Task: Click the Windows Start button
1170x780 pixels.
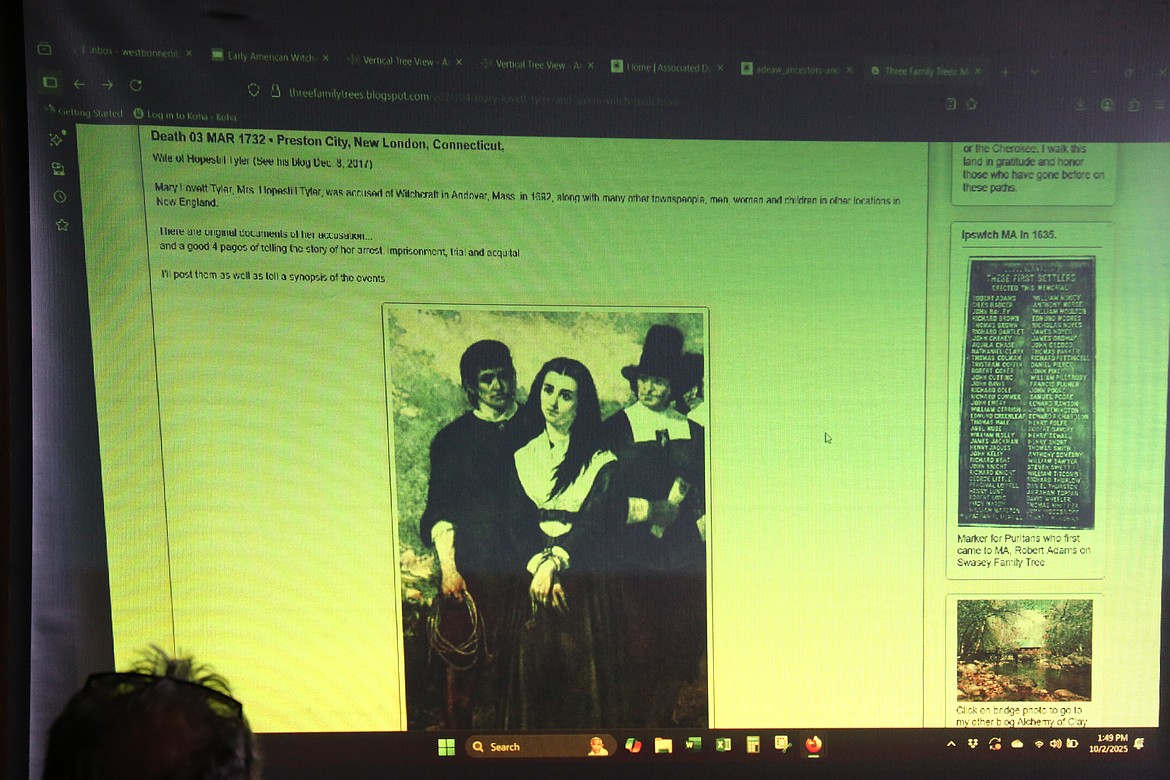Action: (446, 746)
